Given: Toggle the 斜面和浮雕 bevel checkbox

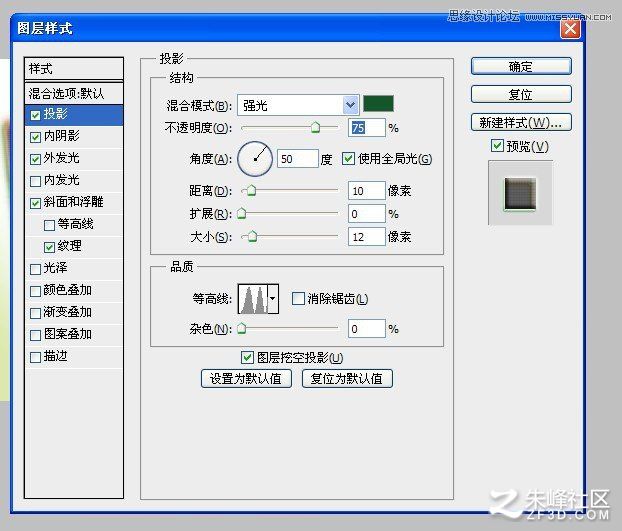Looking at the screenshot, I should [x=35, y=203].
